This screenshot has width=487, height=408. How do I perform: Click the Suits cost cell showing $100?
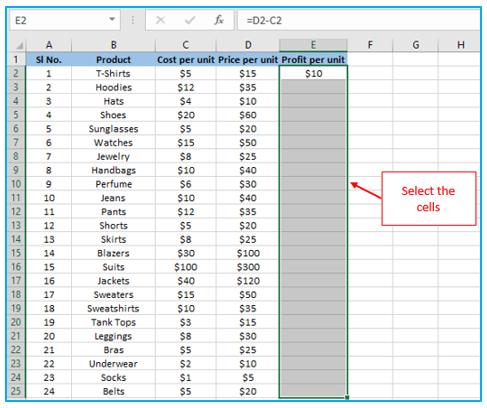[186, 267]
